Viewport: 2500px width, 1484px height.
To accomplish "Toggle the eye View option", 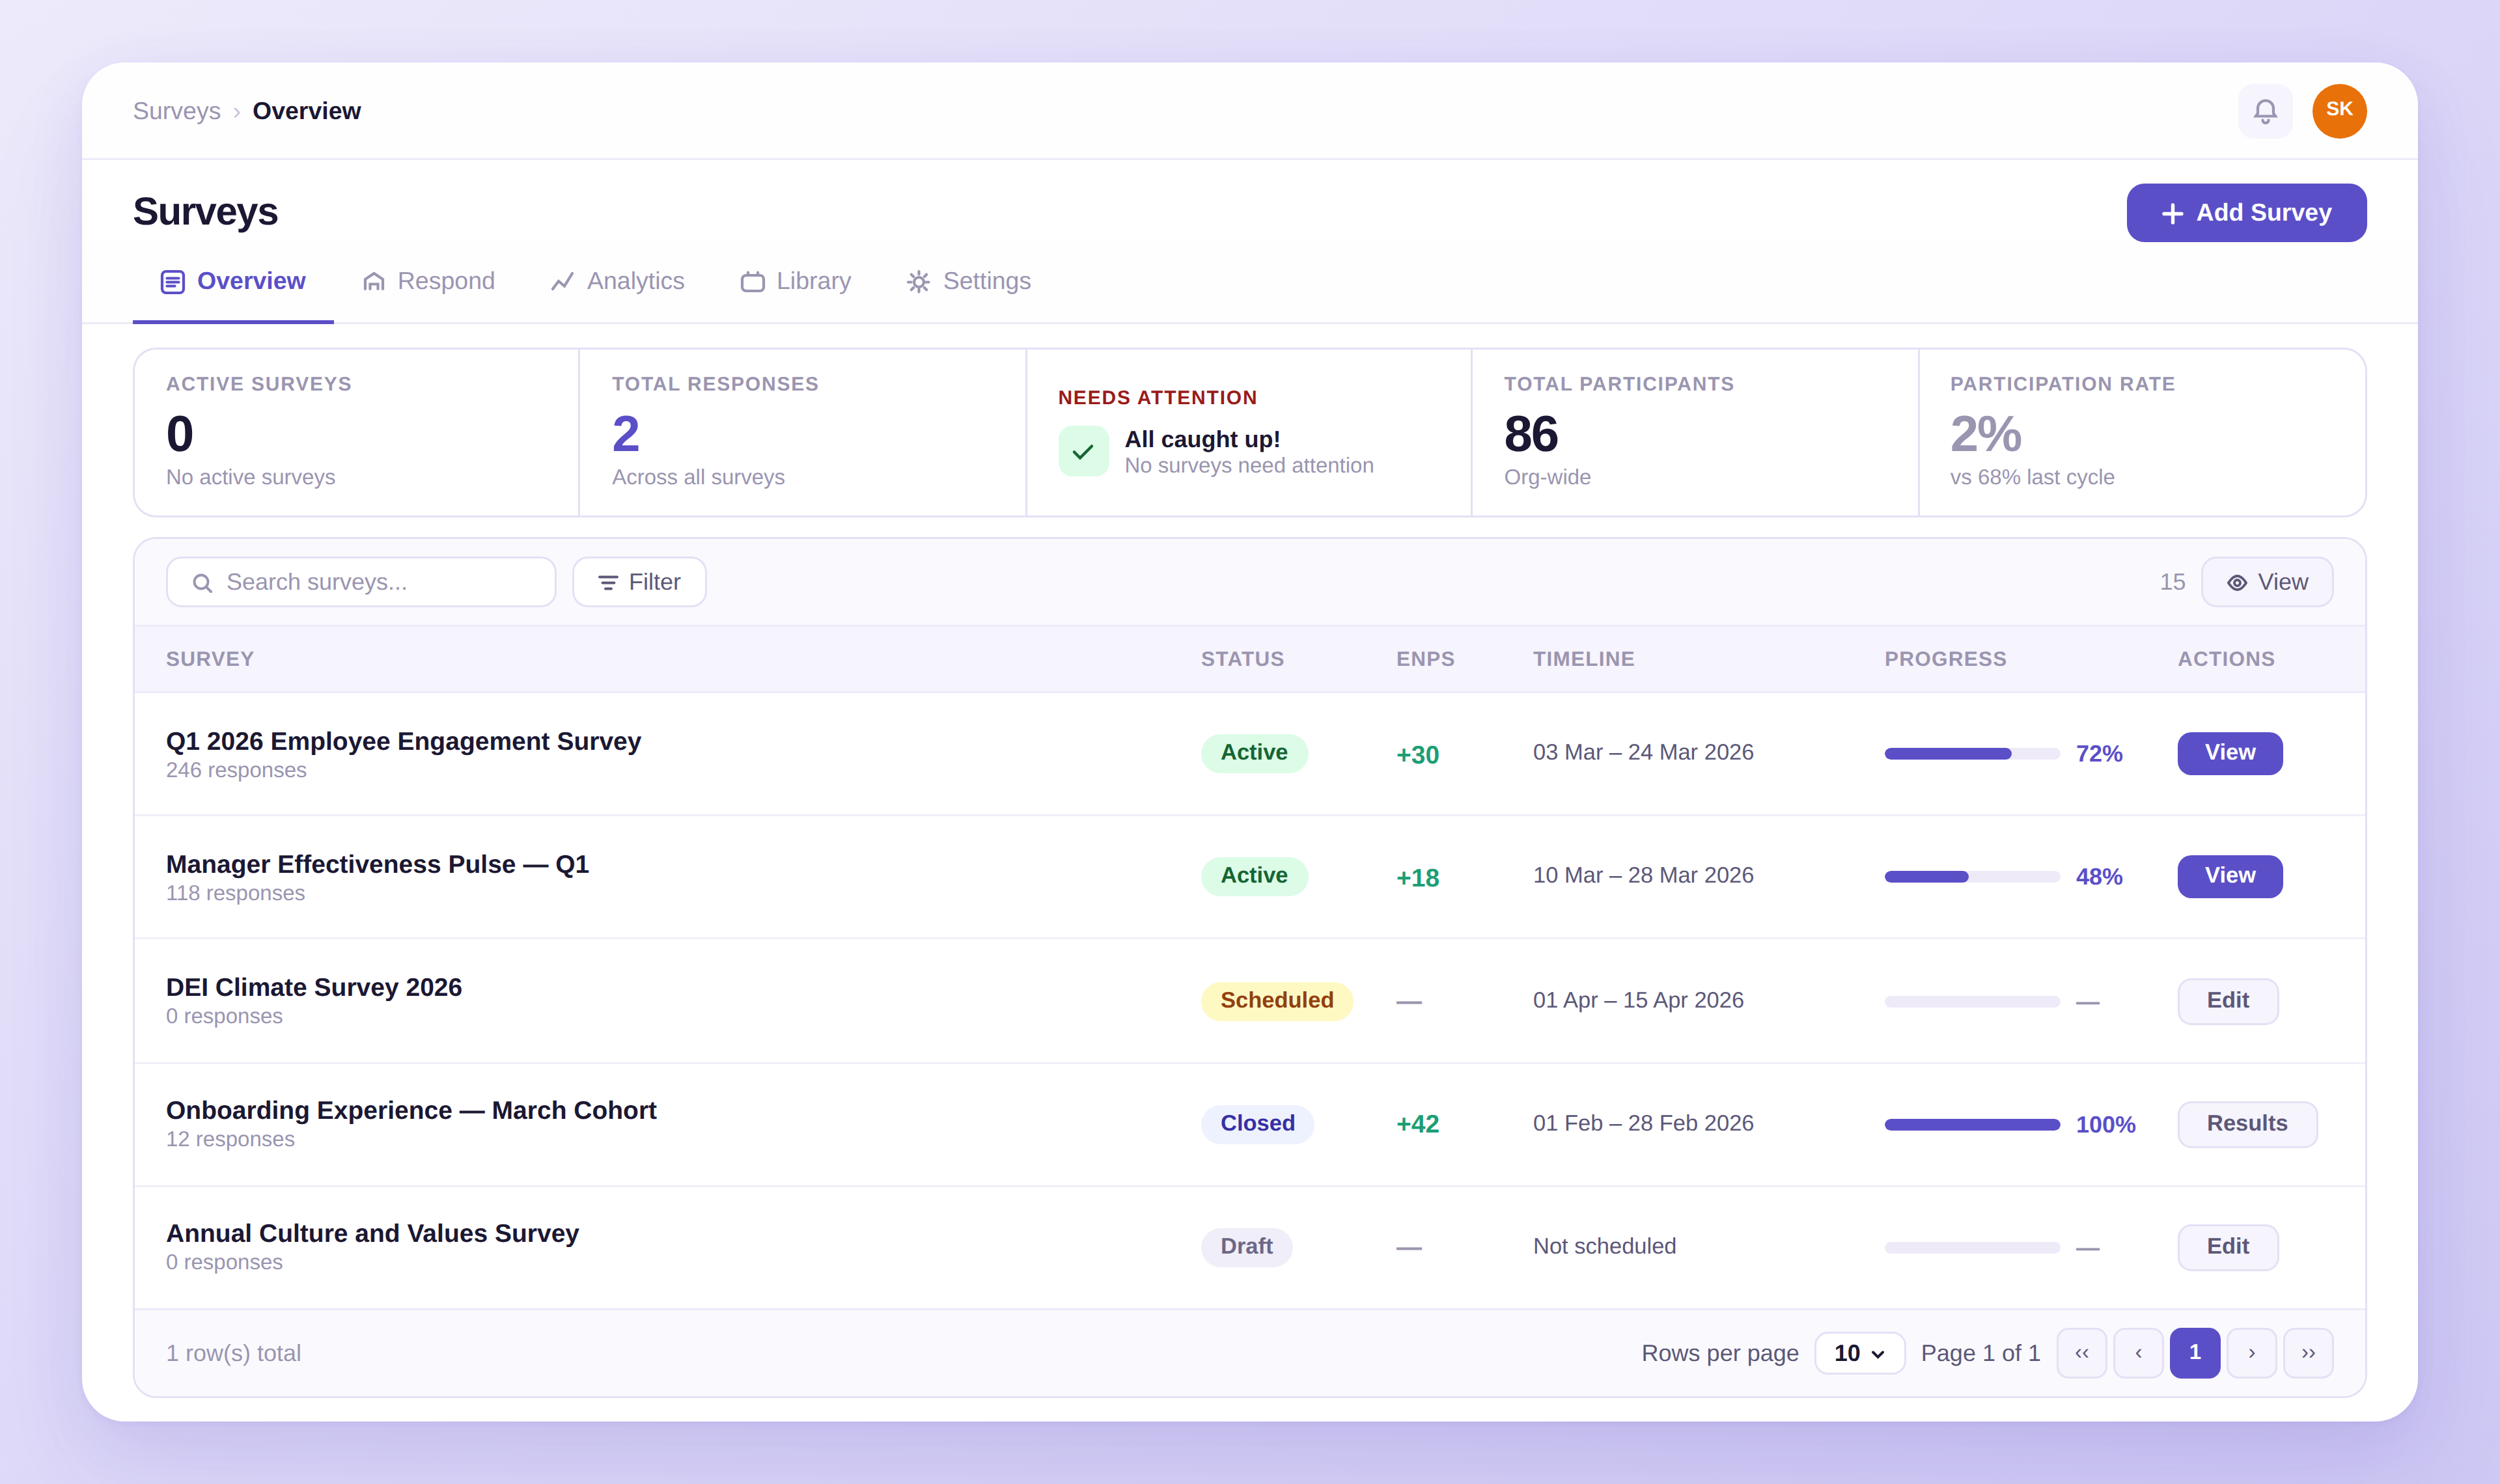I will click(2267, 581).
